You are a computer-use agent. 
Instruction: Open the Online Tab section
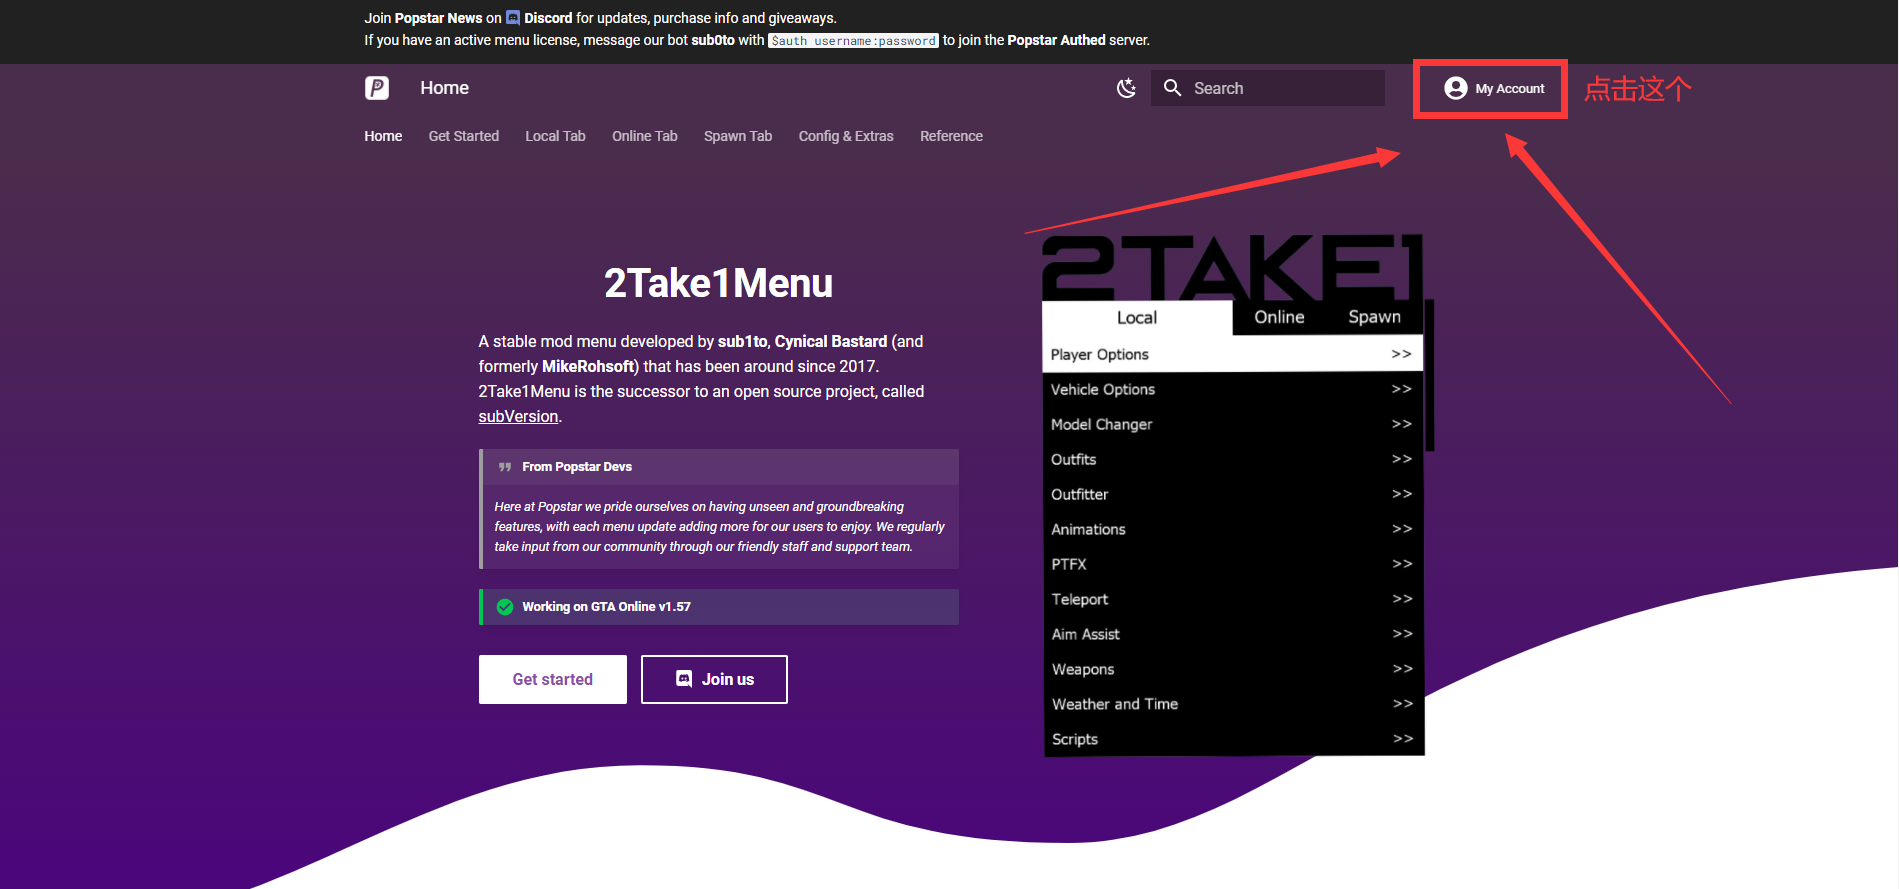pos(645,136)
